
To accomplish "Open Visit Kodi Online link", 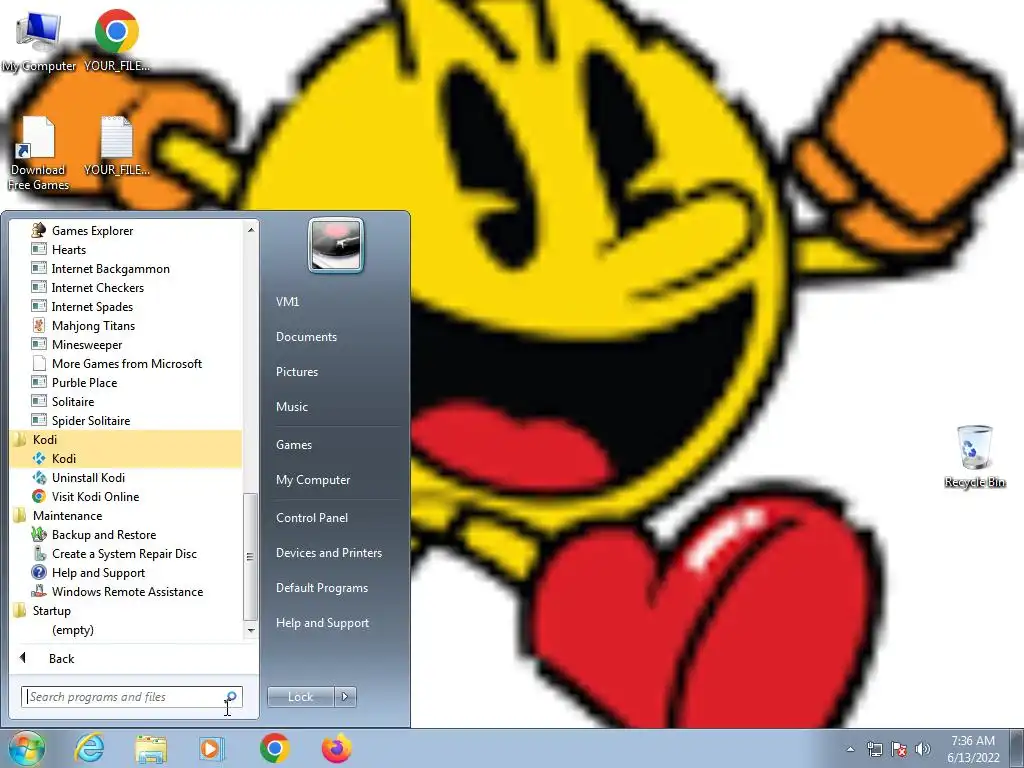I will pos(95,496).
